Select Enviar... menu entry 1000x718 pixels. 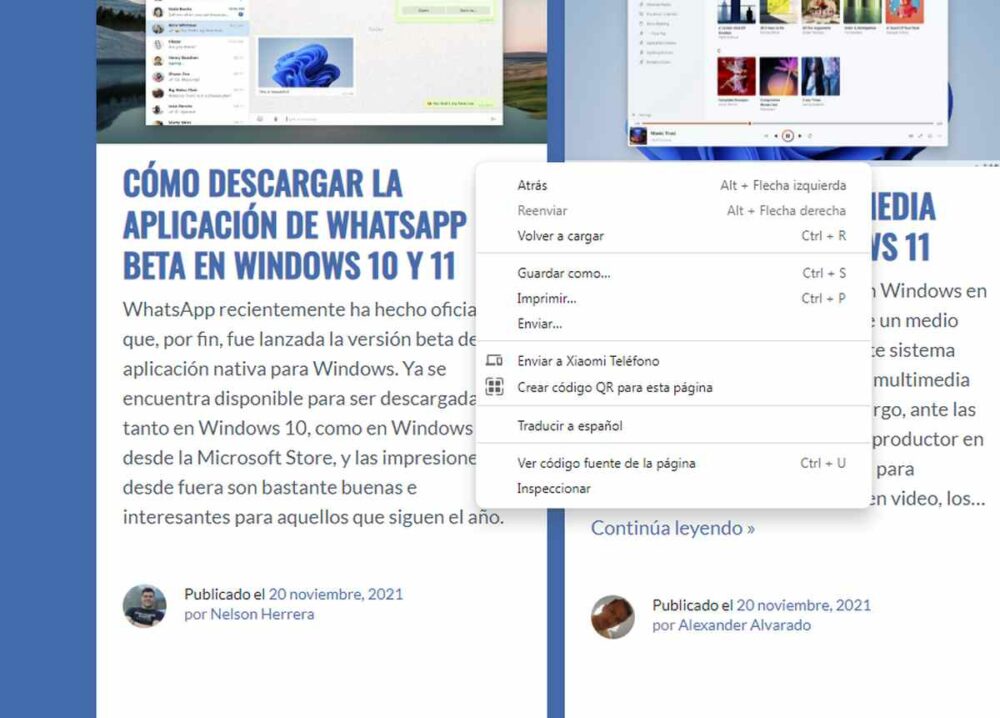[673, 324]
